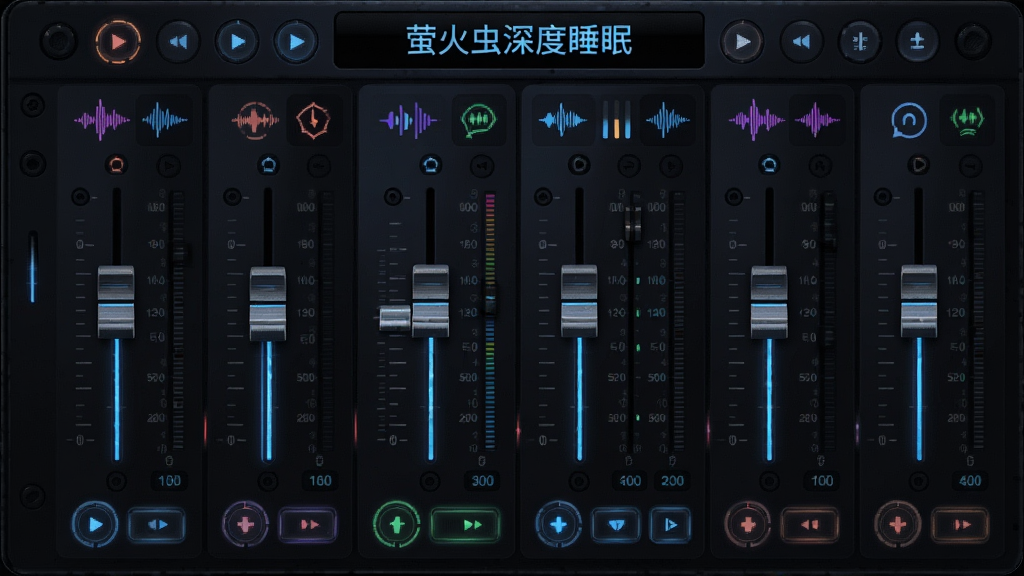Click the dark knob right of export icon

974,42
